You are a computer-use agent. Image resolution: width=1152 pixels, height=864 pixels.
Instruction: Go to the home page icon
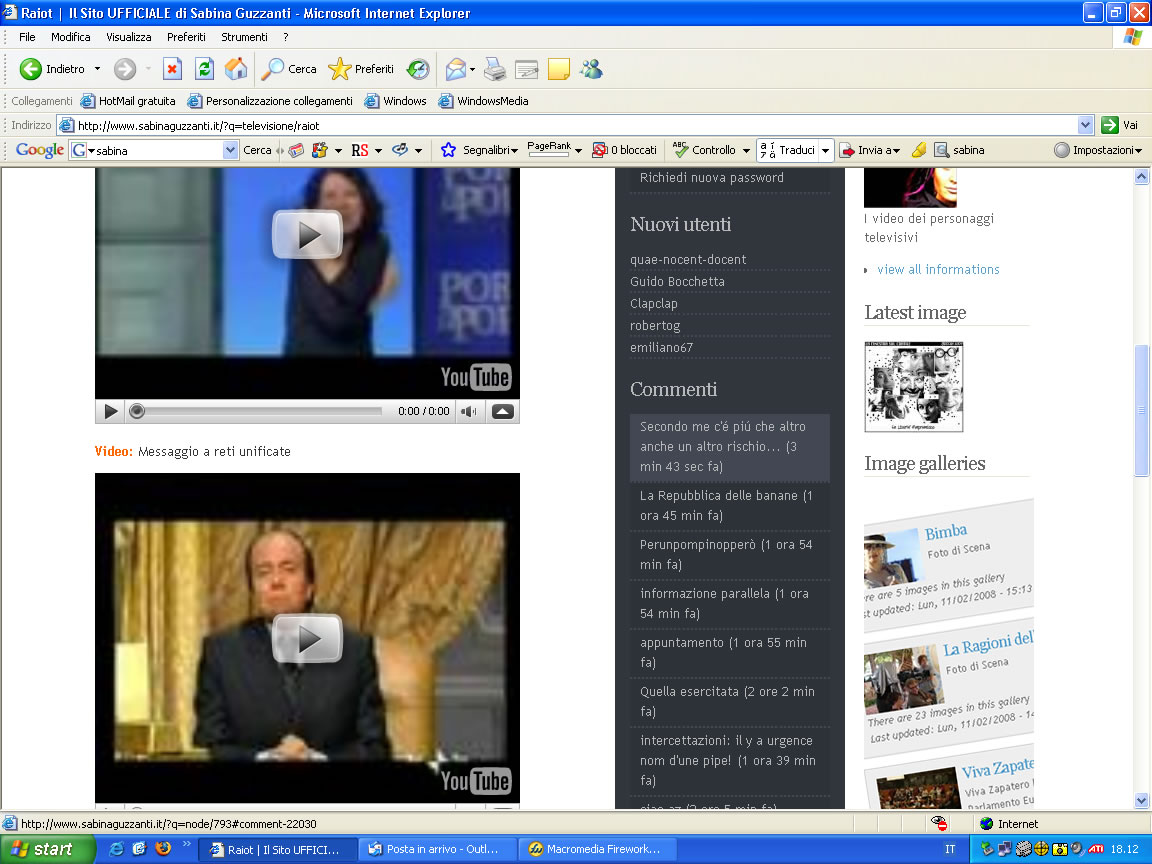[236, 69]
